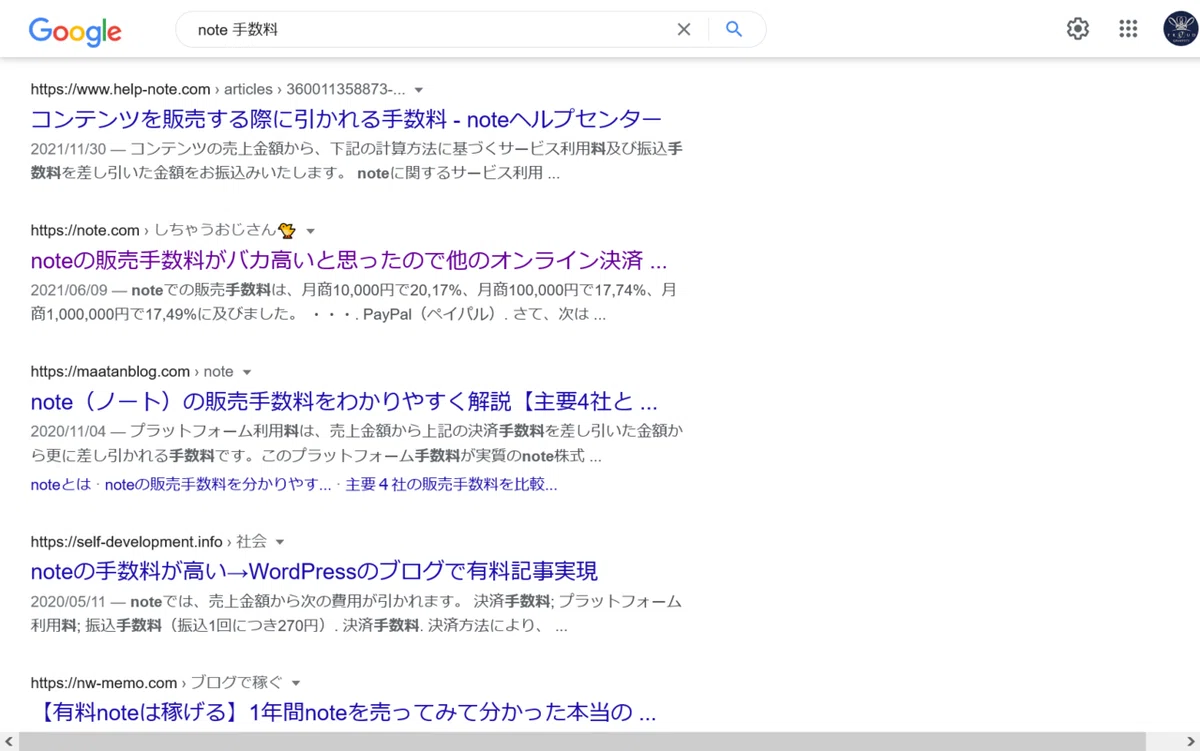Click the https://note.com URL text

tap(85, 230)
